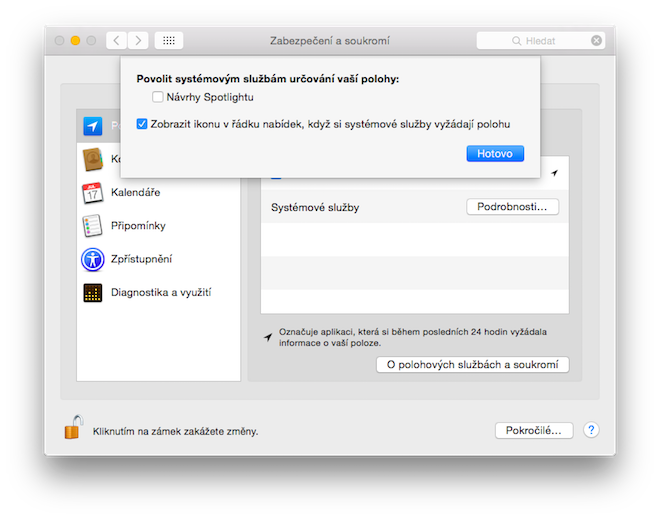
Task: Show all preferences via grid icon
Action: click(169, 40)
